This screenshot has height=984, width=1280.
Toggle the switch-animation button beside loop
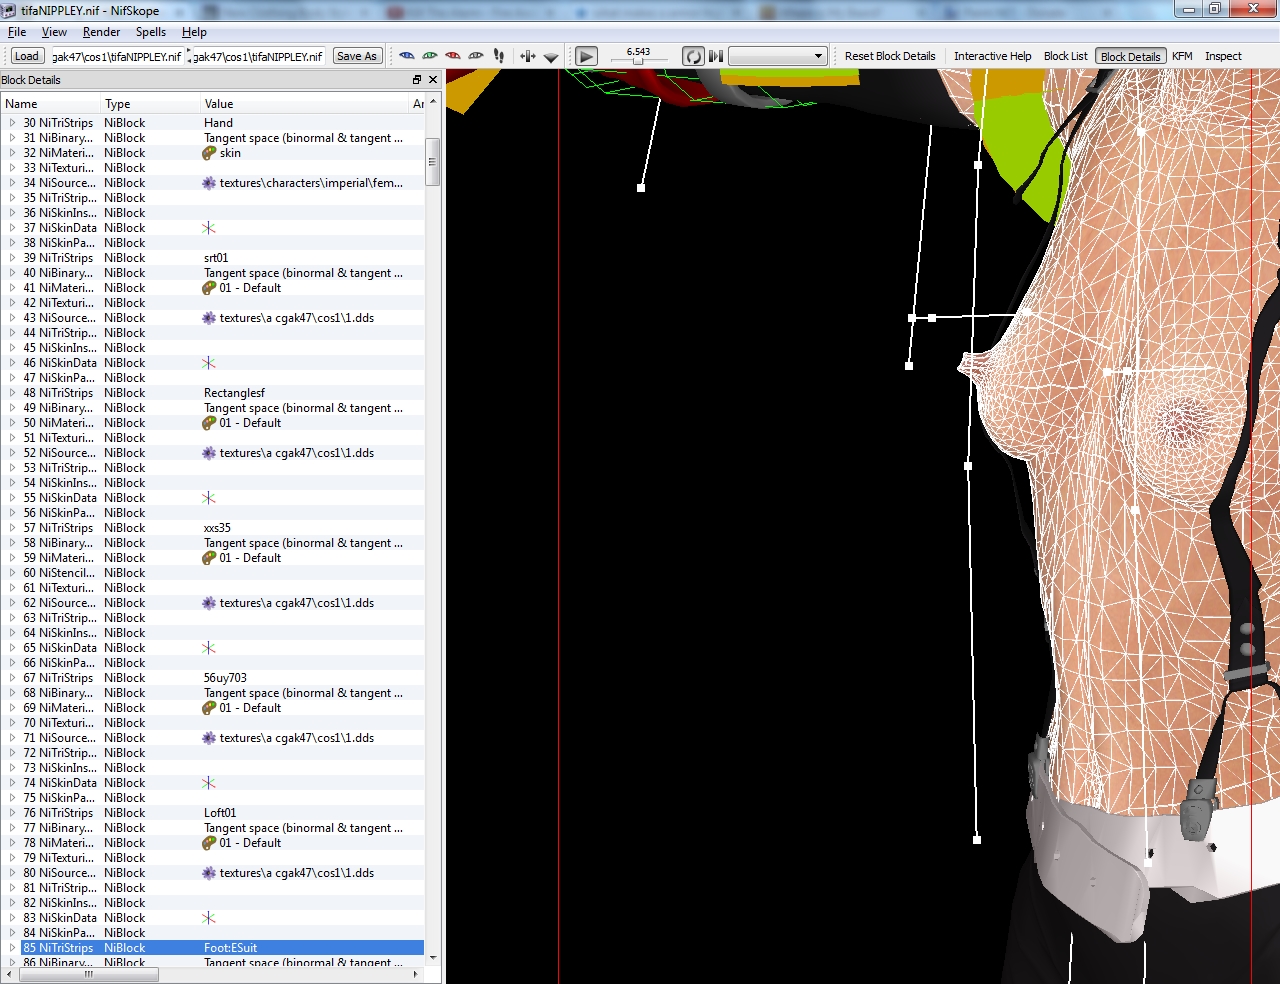click(716, 56)
